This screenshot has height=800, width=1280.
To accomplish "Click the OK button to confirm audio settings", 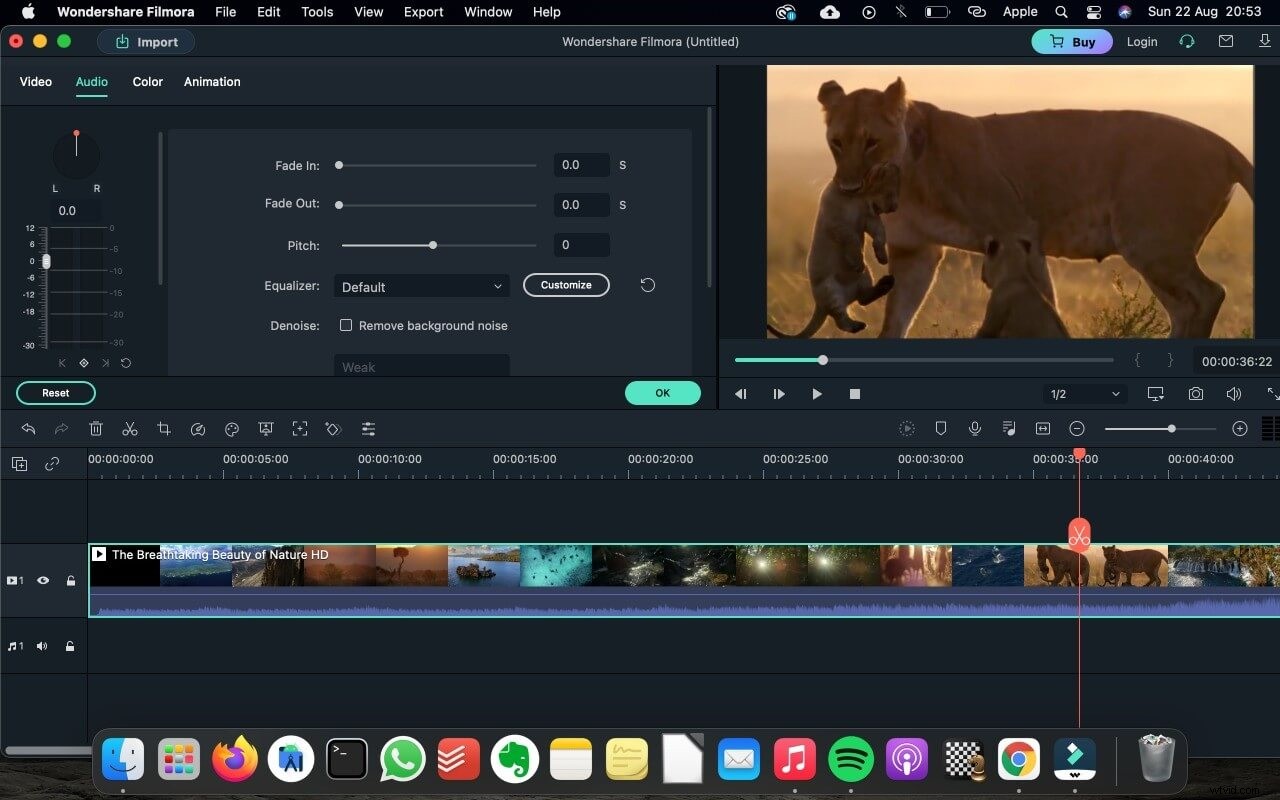I will pos(663,393).
